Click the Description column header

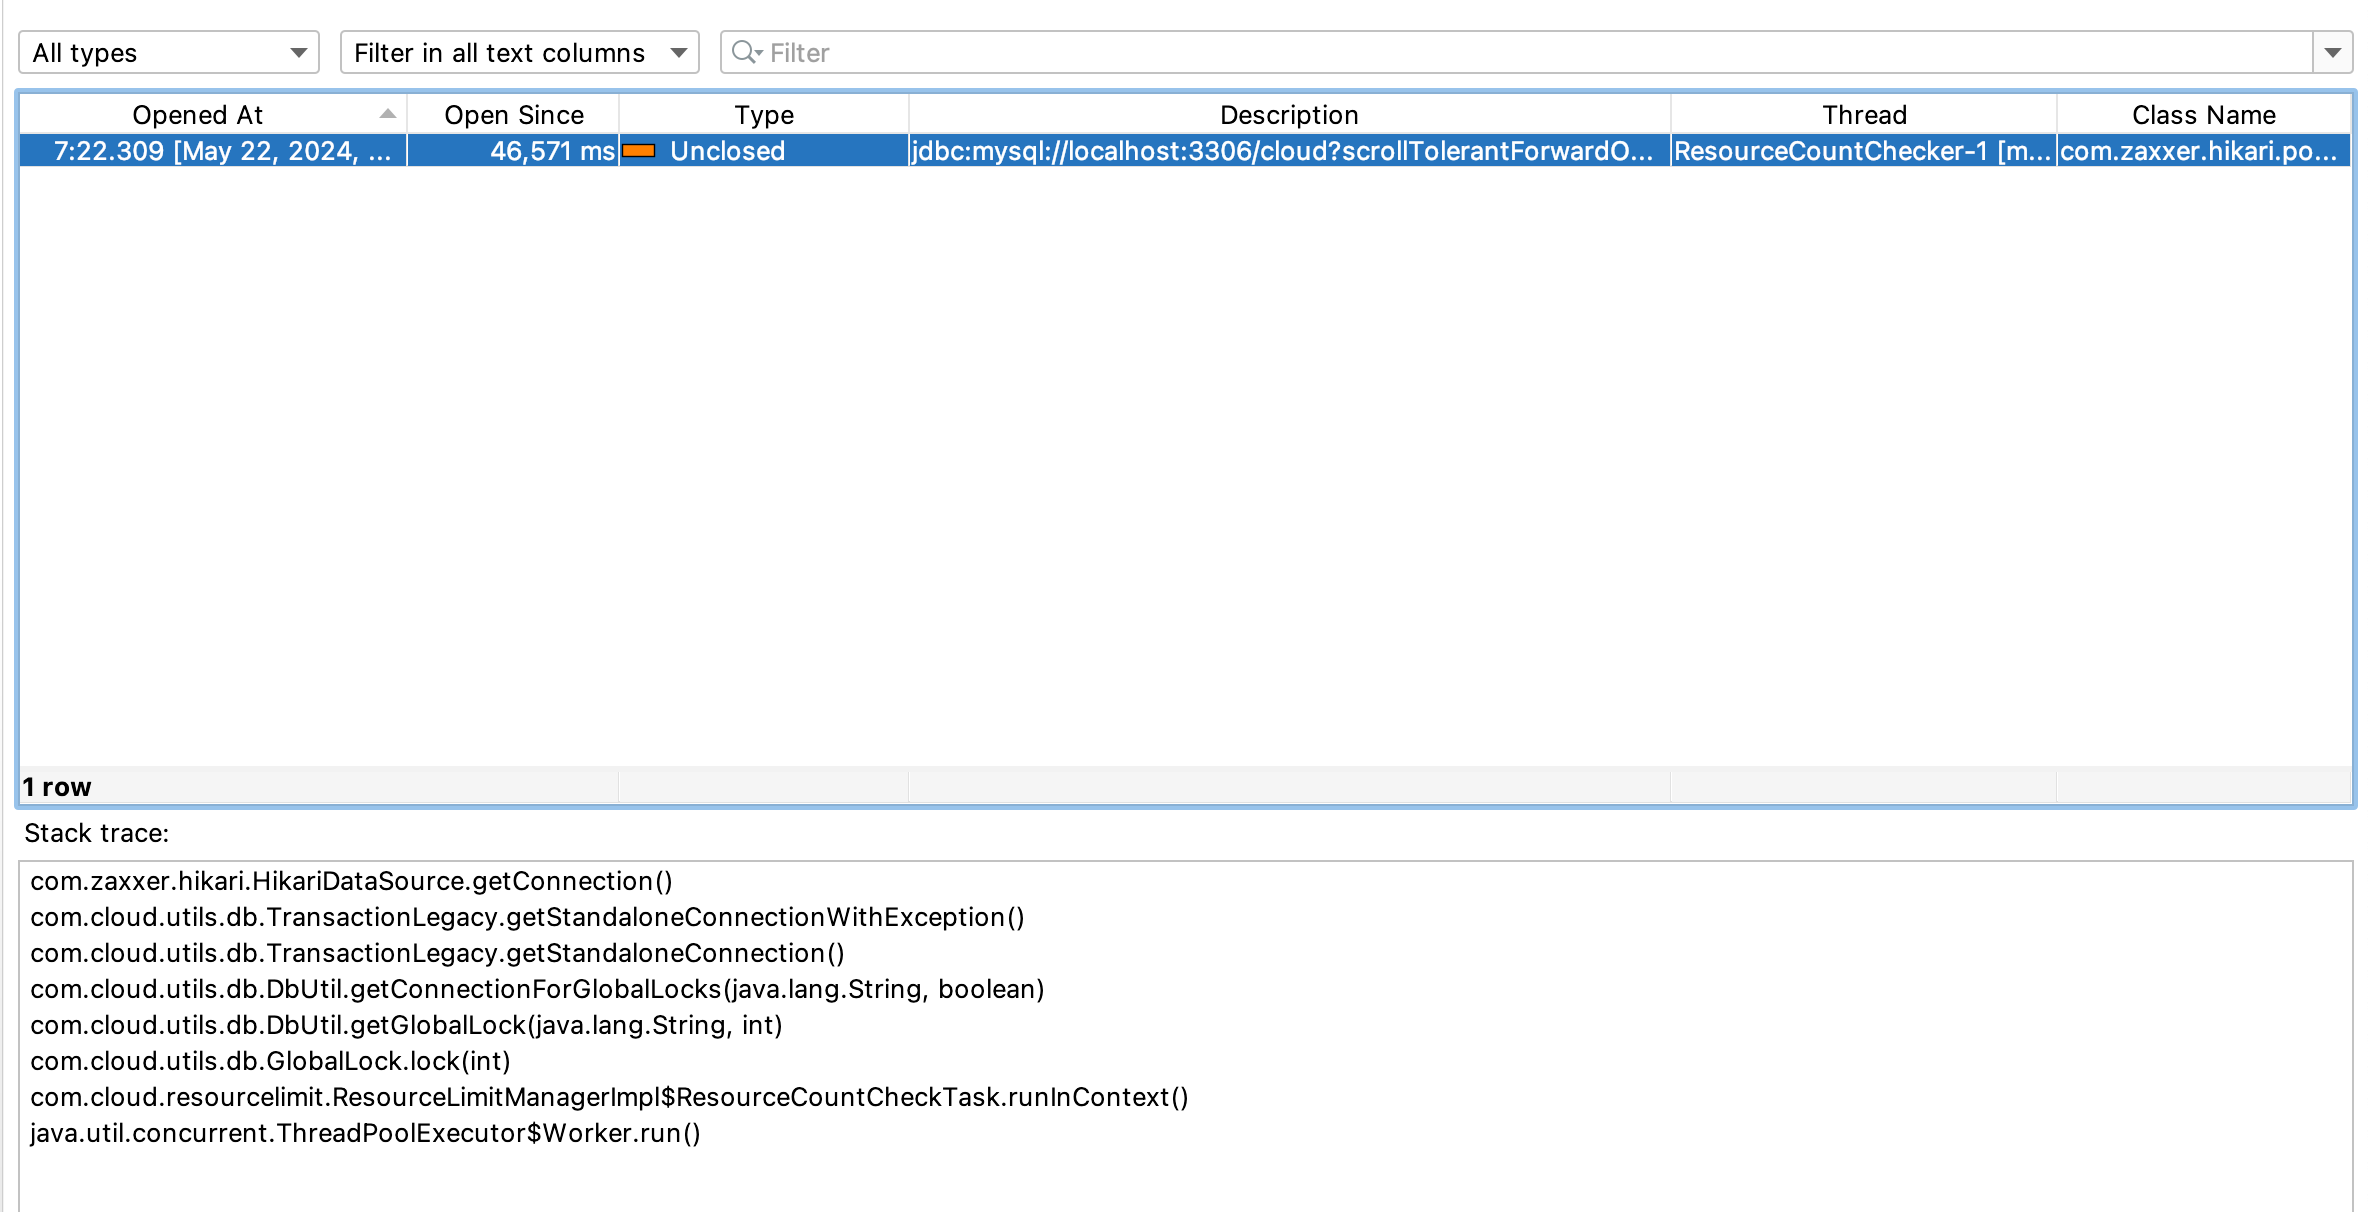[1289, 115]
